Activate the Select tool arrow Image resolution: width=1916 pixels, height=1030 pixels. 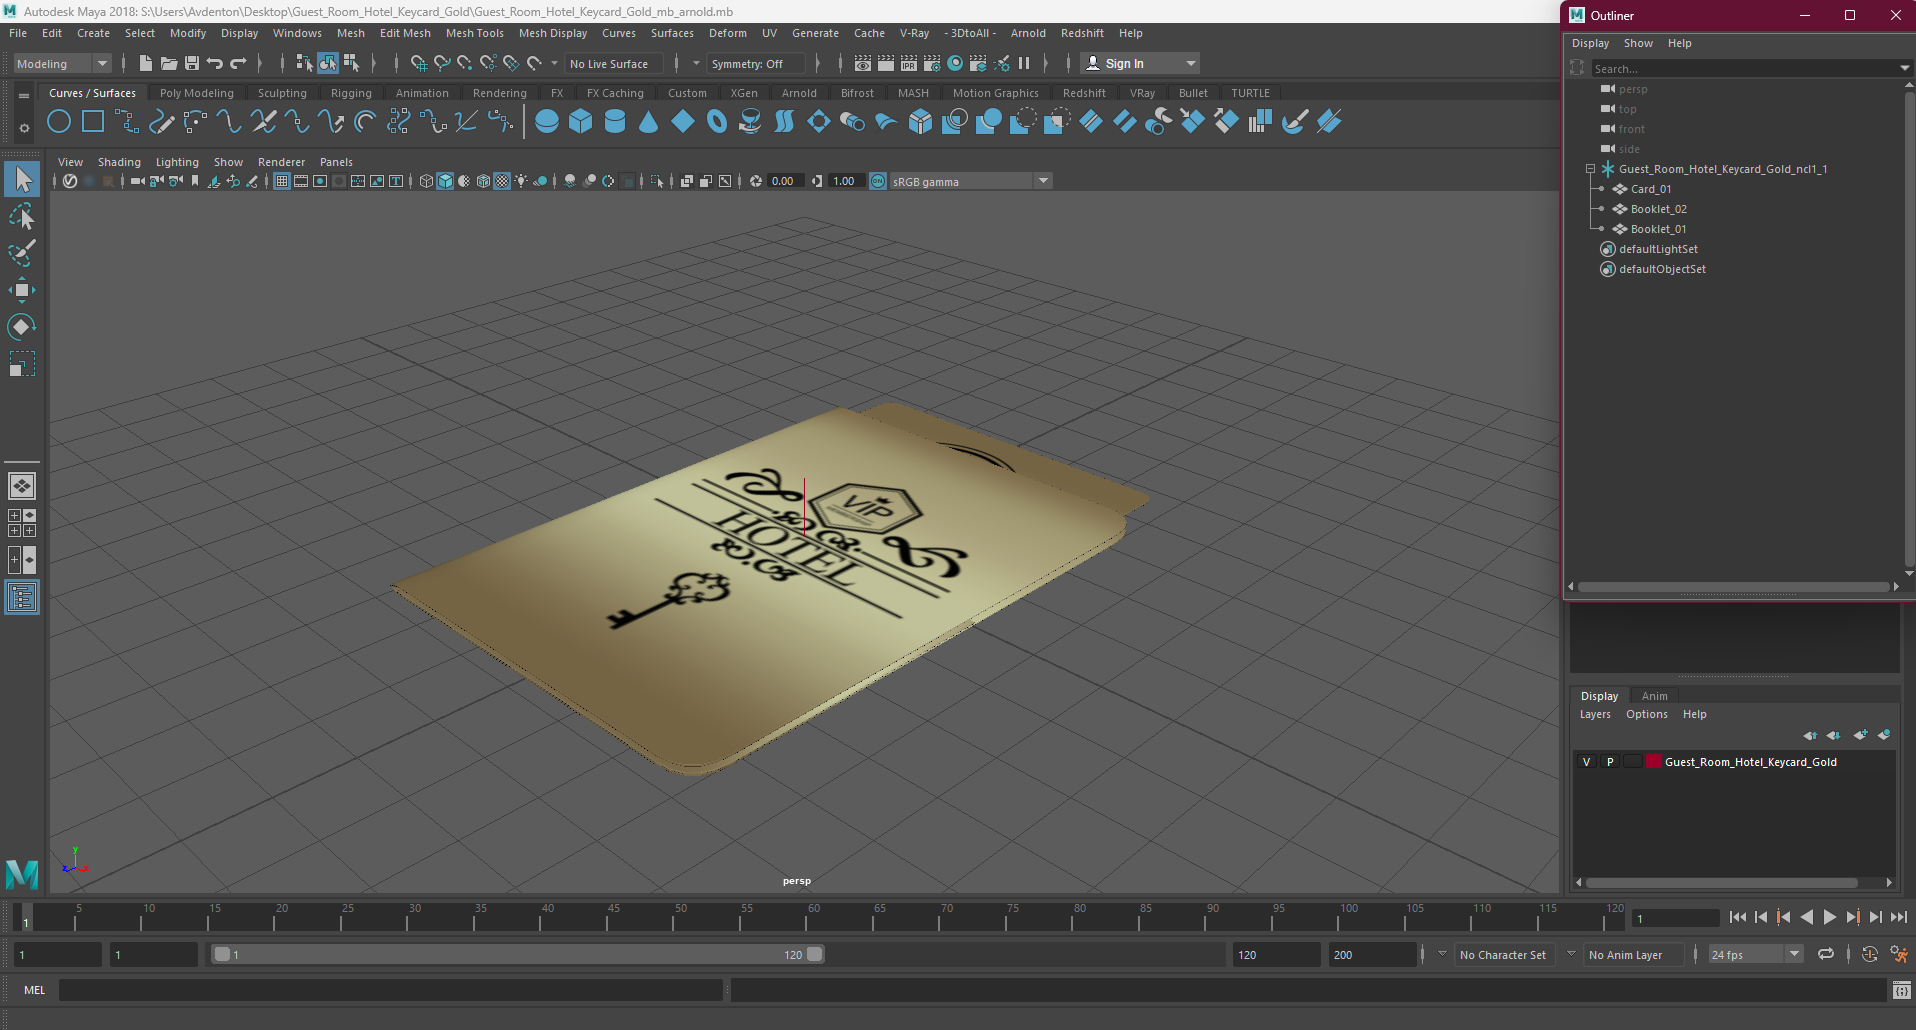coord(22,180)
